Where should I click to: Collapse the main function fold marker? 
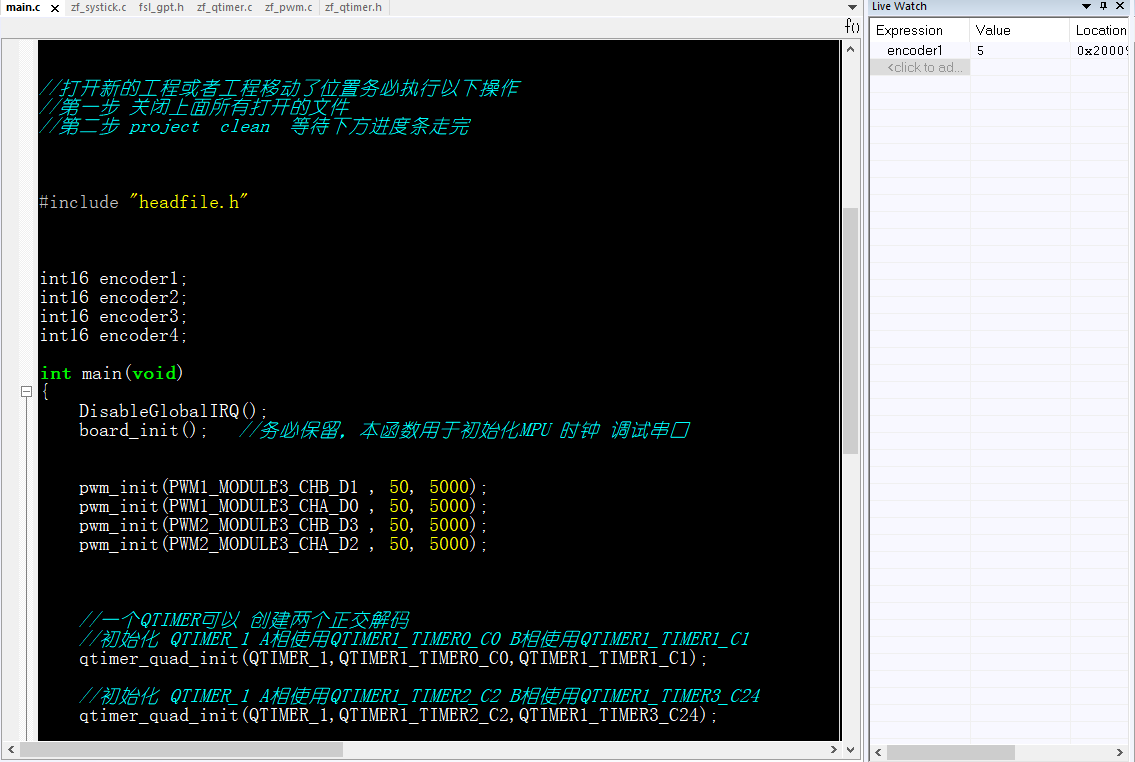point(26,391)
